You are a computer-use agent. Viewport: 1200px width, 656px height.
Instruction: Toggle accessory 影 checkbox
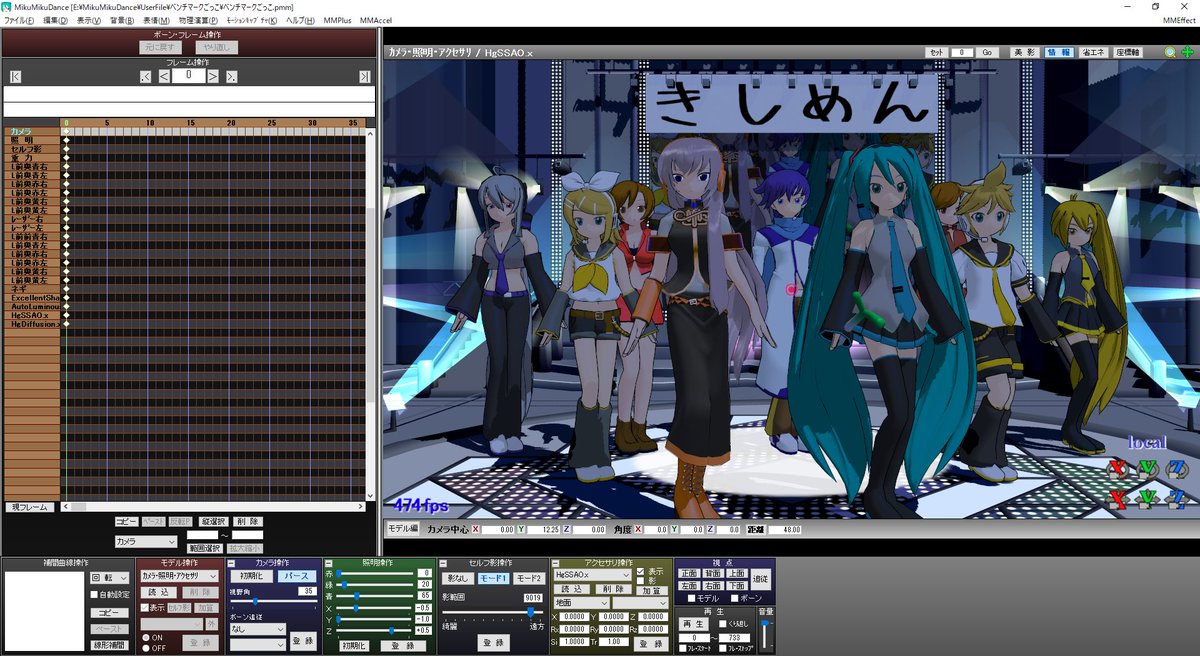pyautogui.click(x=640, y=581)
